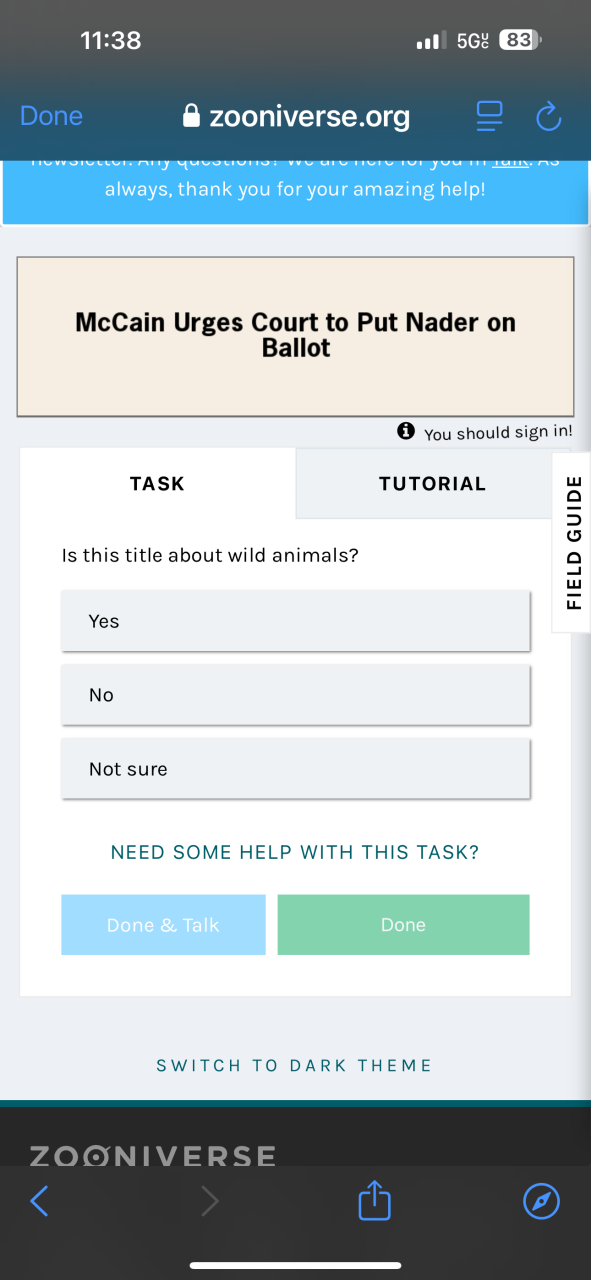Select the No answer
591x1280 pixels.
click(x=295, y=695)
